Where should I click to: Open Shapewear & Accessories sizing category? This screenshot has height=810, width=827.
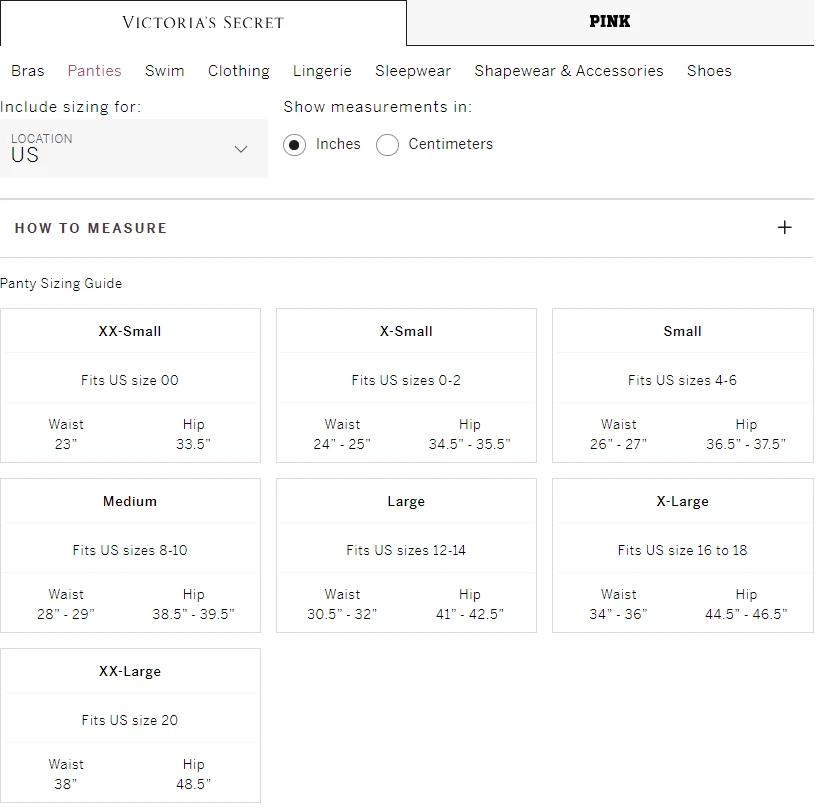[x=569, y=71]
